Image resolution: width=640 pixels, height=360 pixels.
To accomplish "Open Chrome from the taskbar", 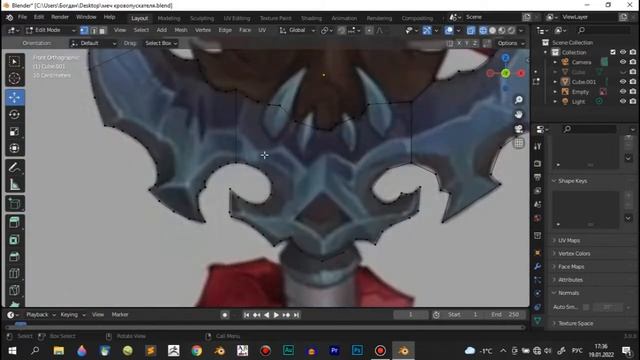I will 197,351.
